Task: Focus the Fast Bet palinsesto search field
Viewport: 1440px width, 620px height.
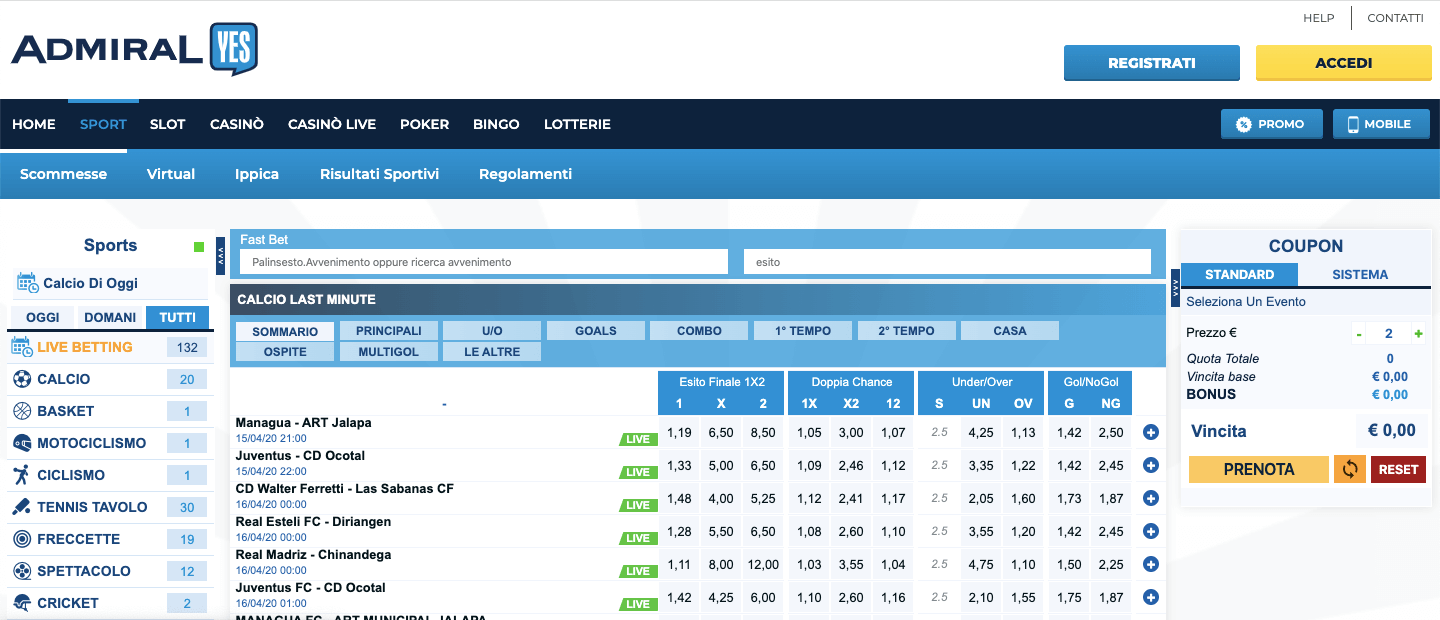Action: pyautogui.click(x=484, y=262)
